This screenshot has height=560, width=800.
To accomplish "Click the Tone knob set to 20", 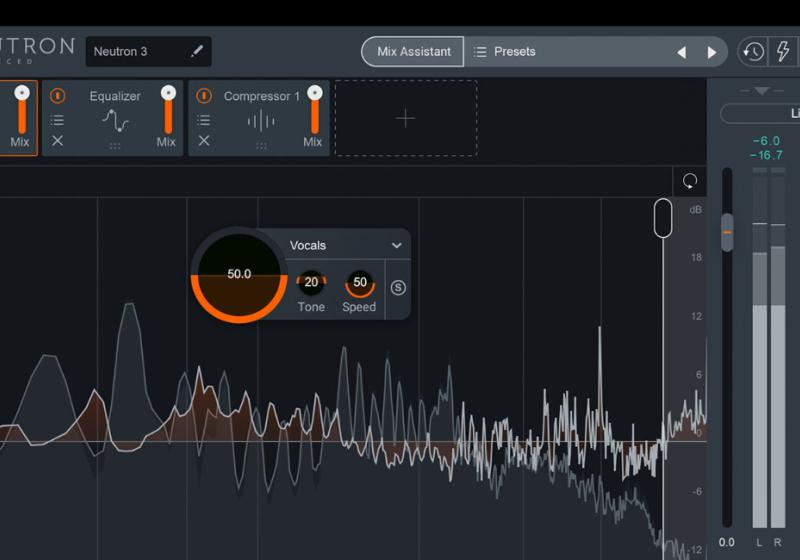I will pos(311,282).
